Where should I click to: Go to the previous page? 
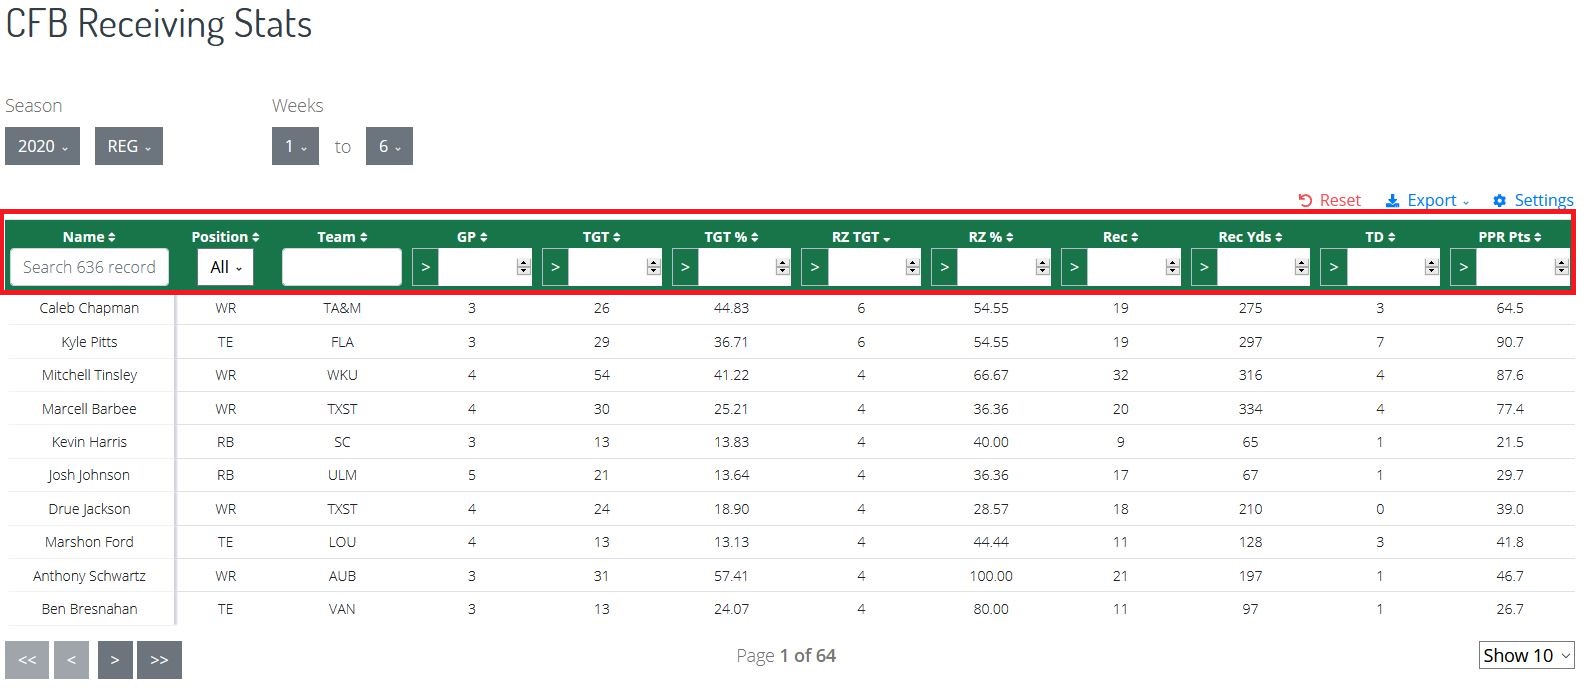pos(71,660)
